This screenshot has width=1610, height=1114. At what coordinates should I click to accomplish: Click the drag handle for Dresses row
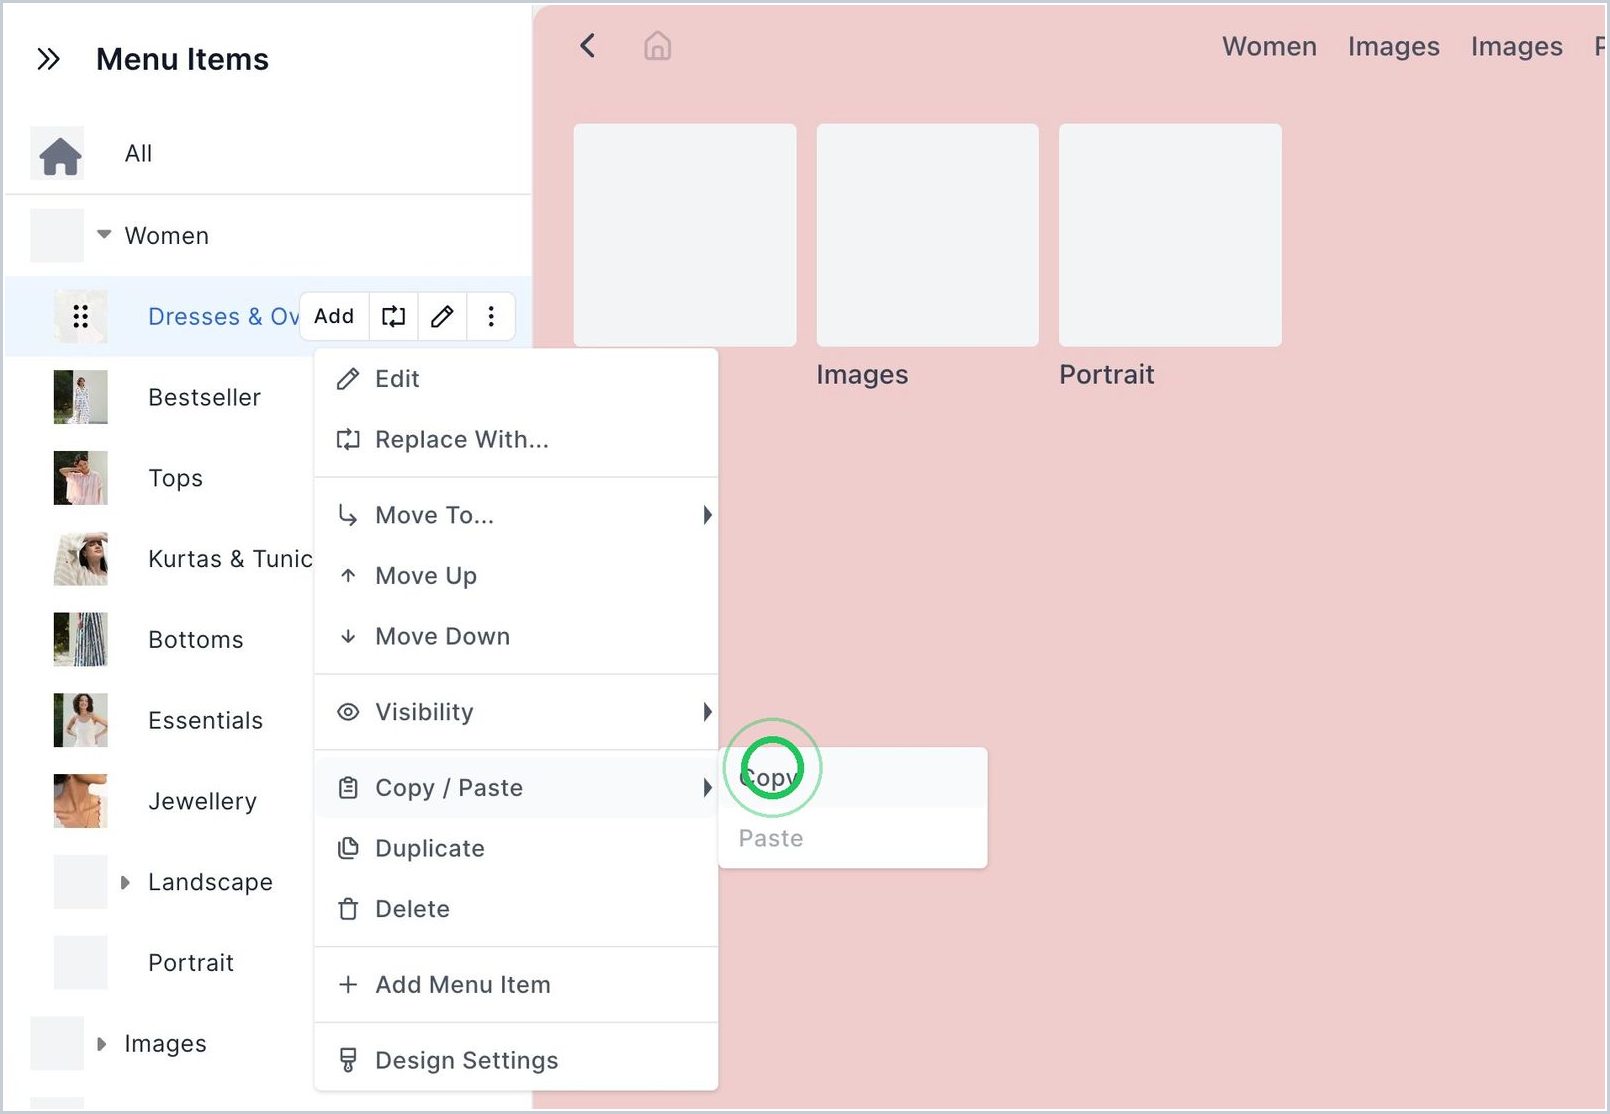[80, 317]
